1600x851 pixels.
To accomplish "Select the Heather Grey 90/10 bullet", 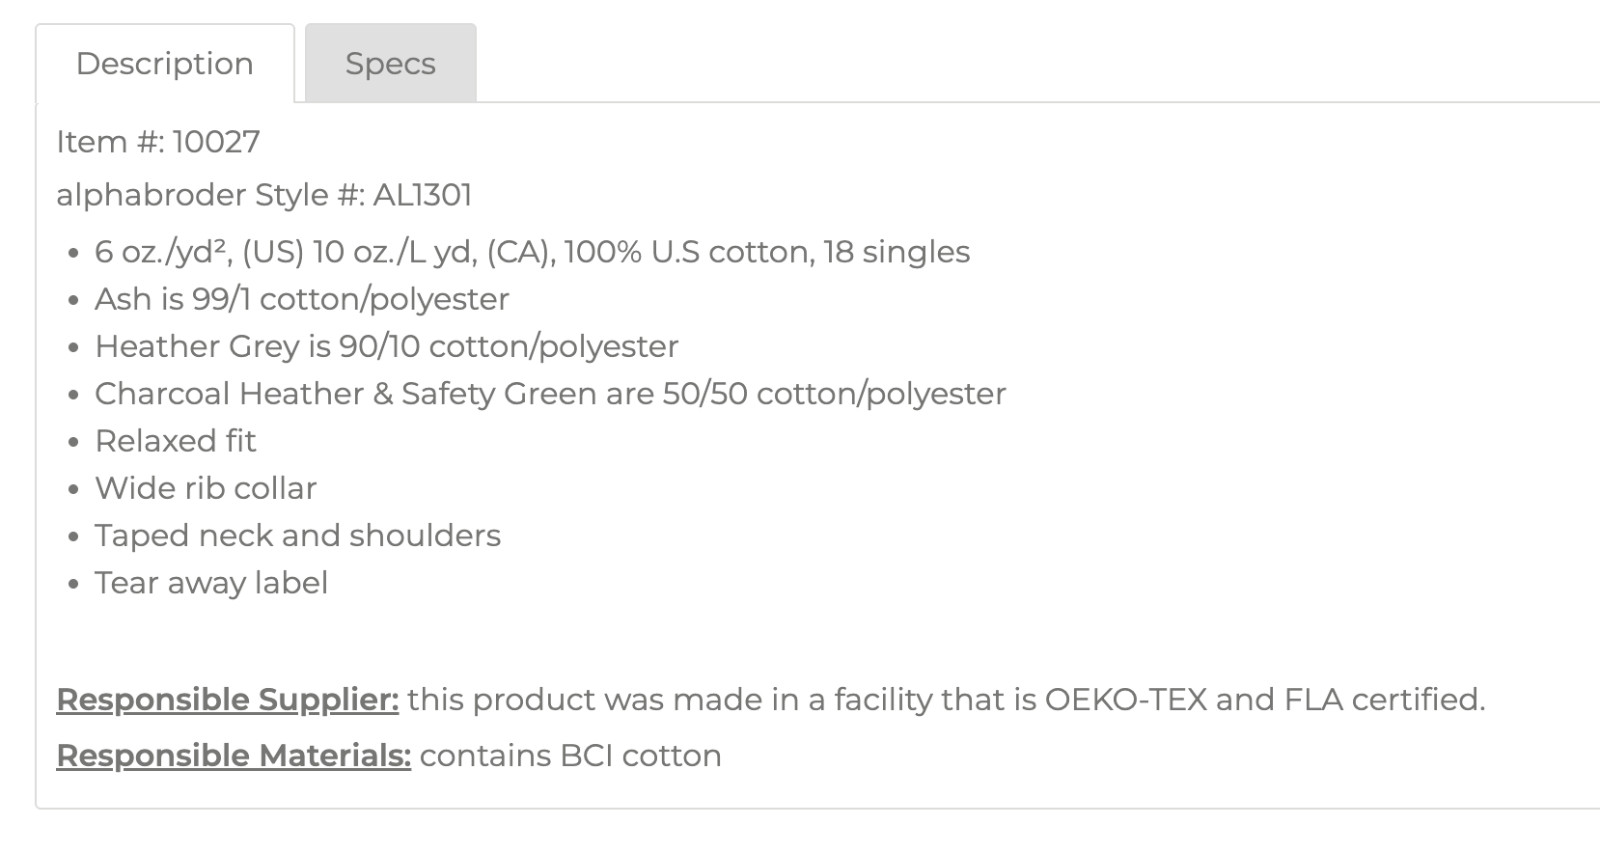I will [386, 346].
